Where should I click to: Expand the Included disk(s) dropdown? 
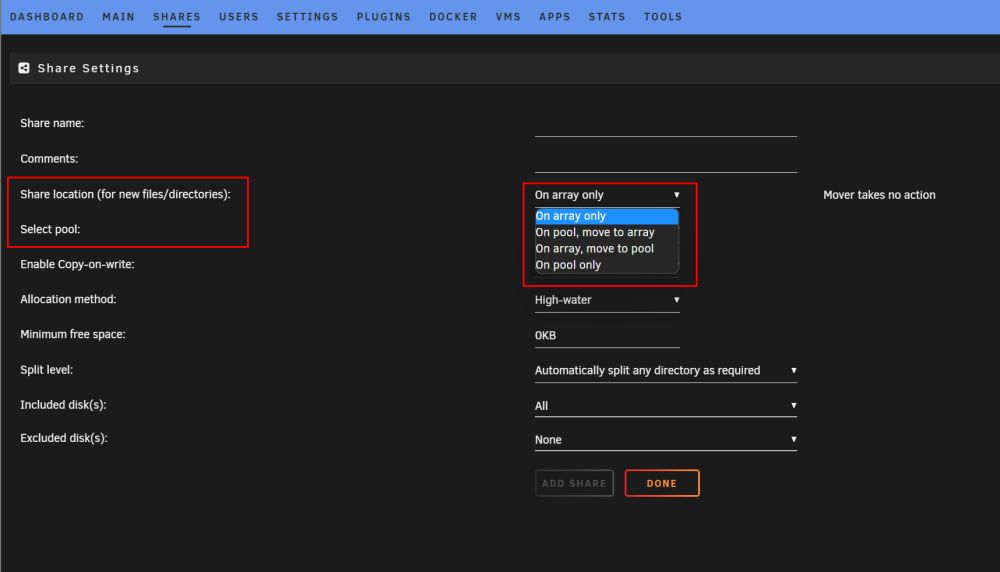pyautogui.click(x=666, y=406)
